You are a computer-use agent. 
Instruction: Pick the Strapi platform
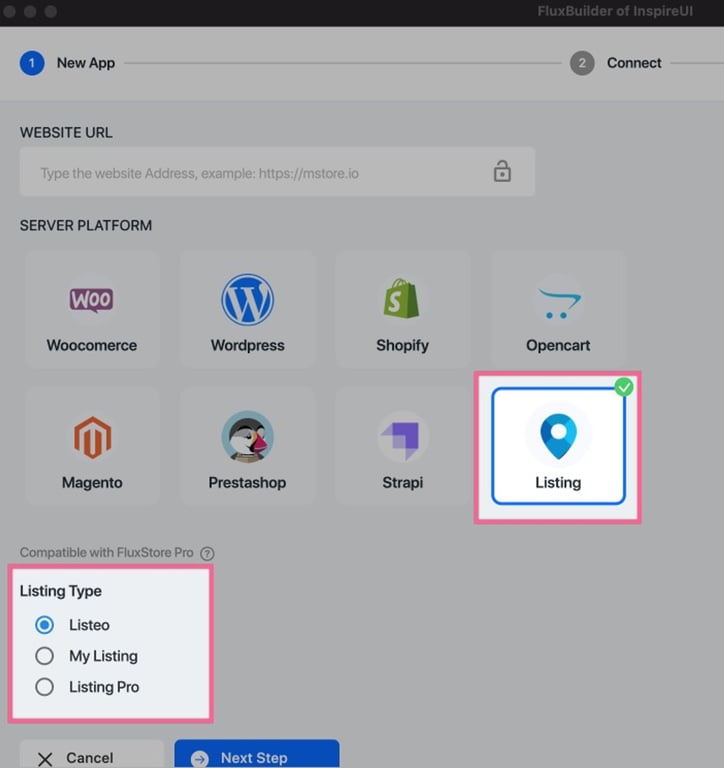tap(403, 446)
